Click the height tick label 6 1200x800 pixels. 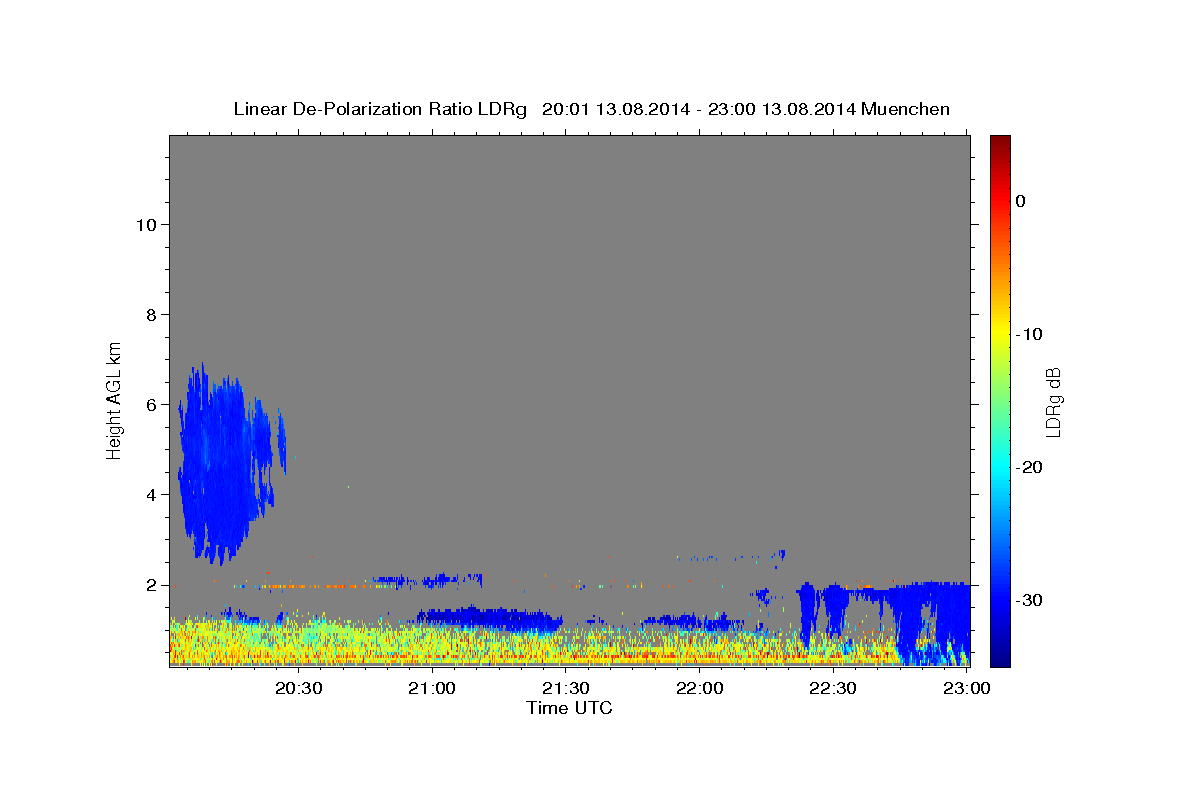(150, 405)
